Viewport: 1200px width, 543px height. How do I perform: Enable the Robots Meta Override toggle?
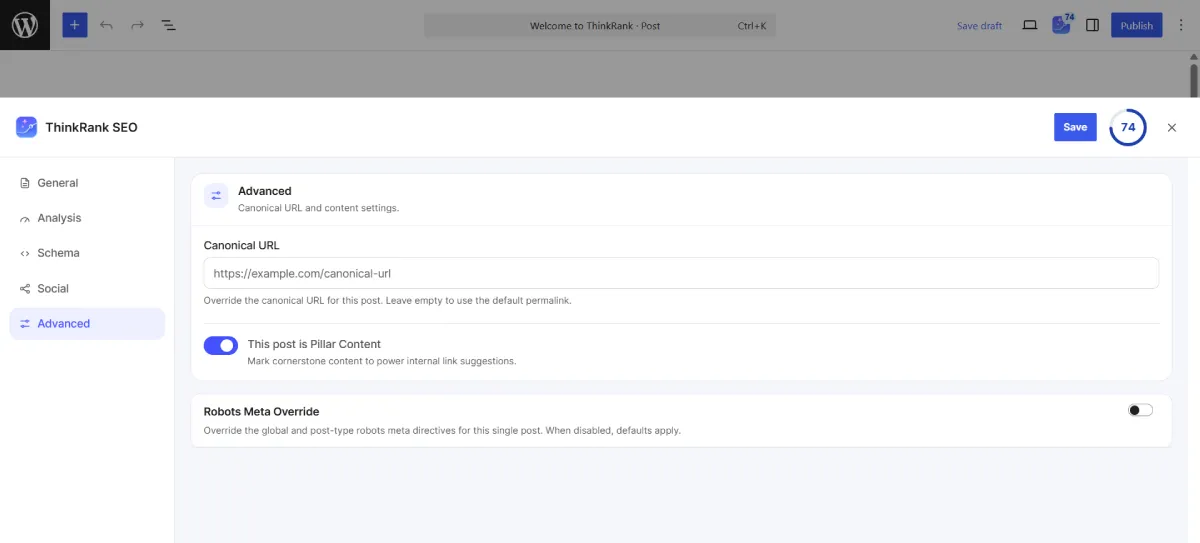click(x=1141, y=410)
